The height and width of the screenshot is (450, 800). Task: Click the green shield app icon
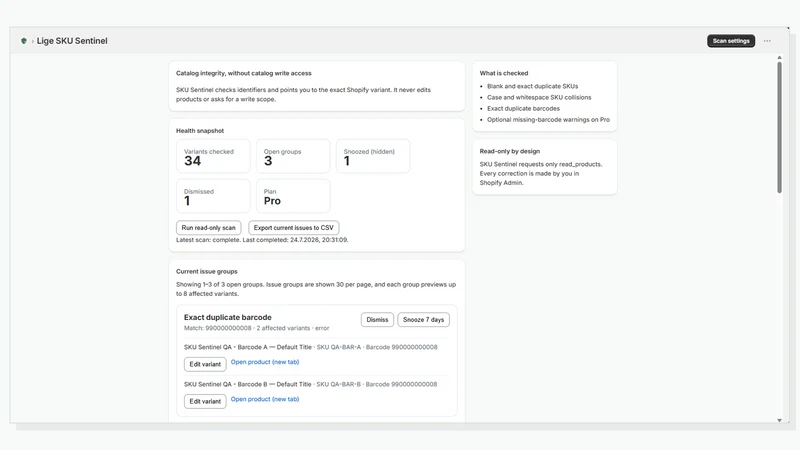[x=23, y=41]
